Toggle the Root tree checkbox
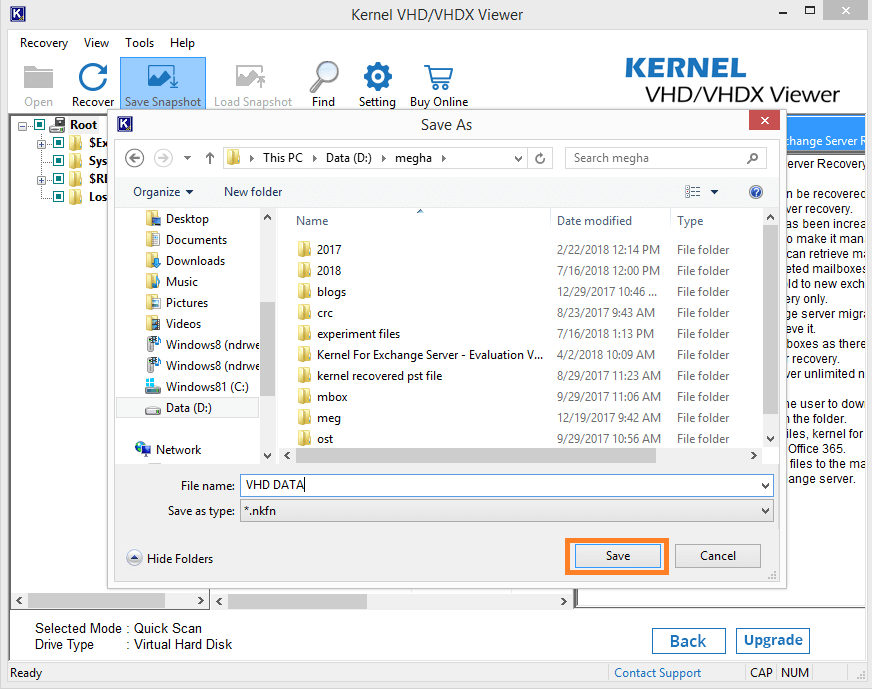Image resolution: width=877 pixels, height=689 pixels. click(40, 125)
